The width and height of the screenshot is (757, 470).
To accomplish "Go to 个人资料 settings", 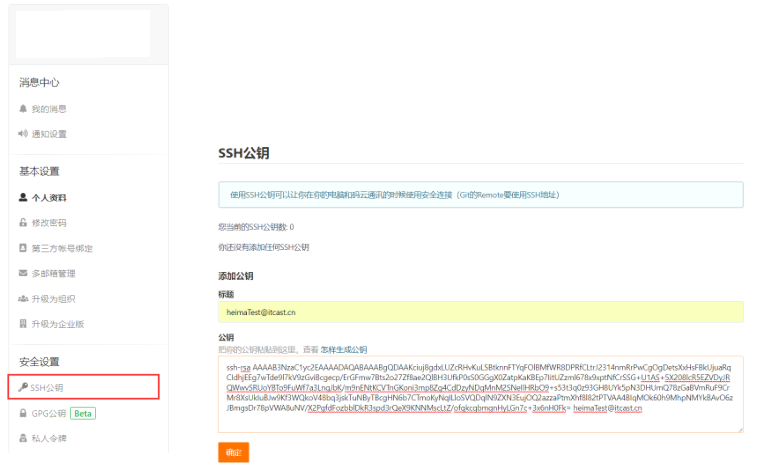I will click(49, 198).
